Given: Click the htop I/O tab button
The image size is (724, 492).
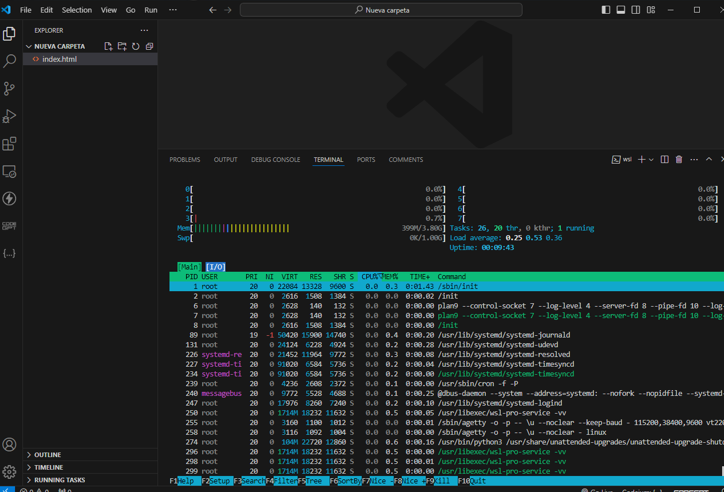Looking at the screenshot, I should point(216,267).
